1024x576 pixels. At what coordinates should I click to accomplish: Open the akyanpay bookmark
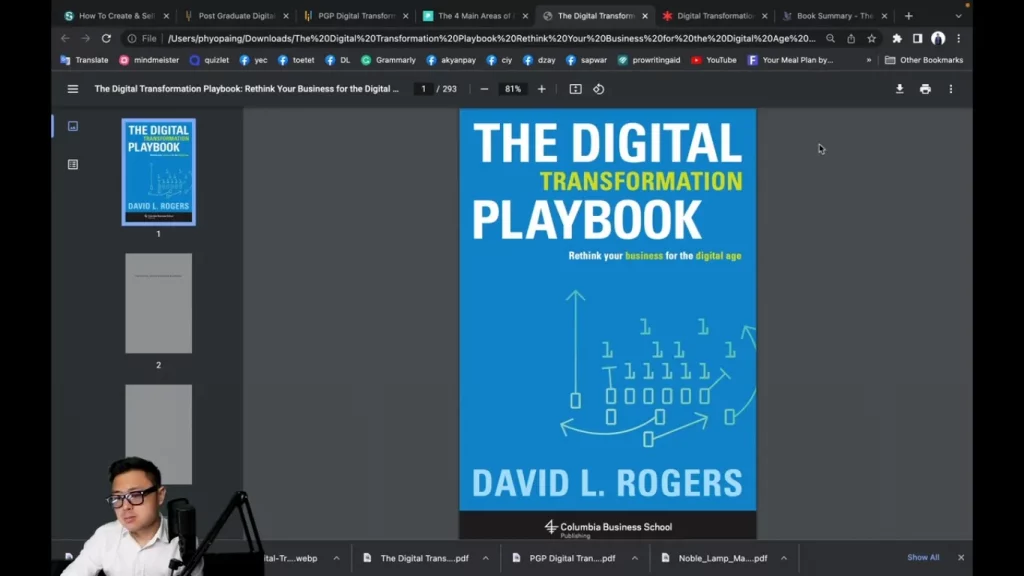click(451, 60)
